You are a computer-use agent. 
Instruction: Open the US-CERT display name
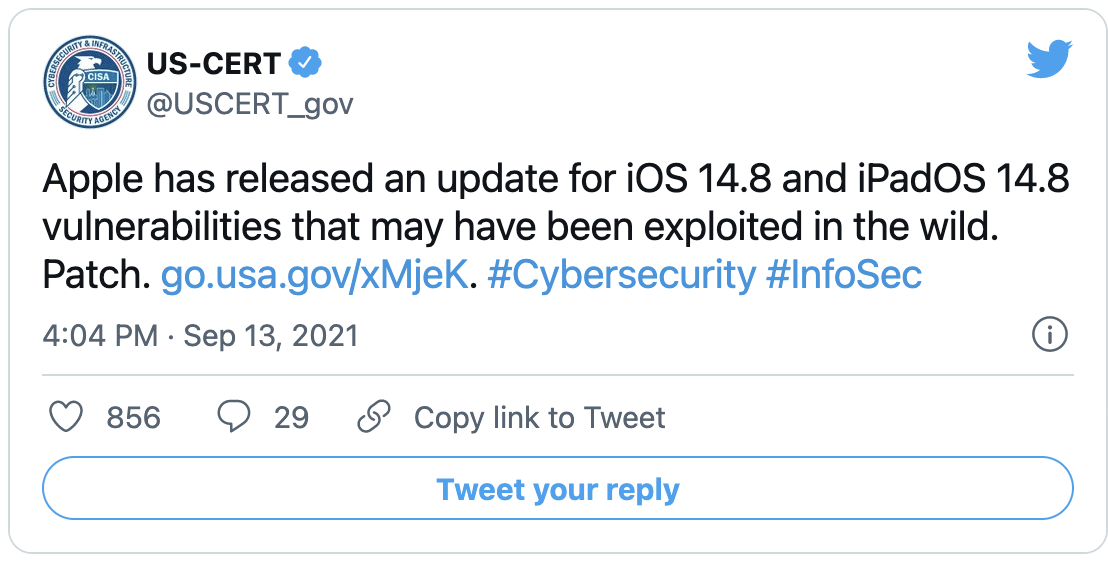click(214, 64)
